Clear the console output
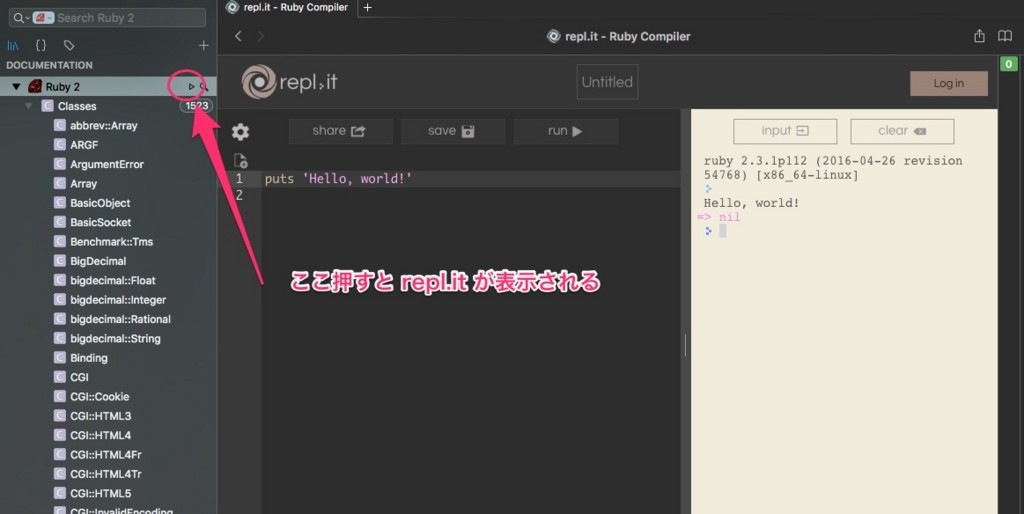 click(x=902, y=131)
